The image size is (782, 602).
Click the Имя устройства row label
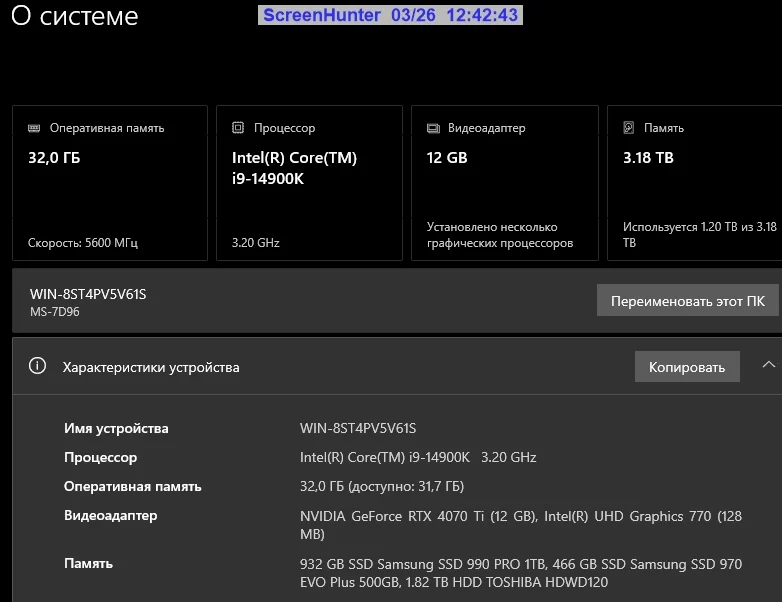(x=116, y=428)
